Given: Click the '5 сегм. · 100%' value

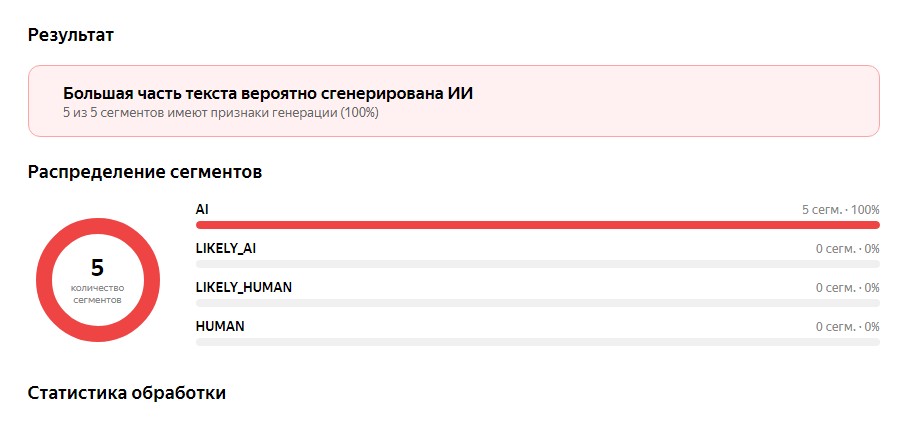Looking at the screenshot, I should click(840, 210).
